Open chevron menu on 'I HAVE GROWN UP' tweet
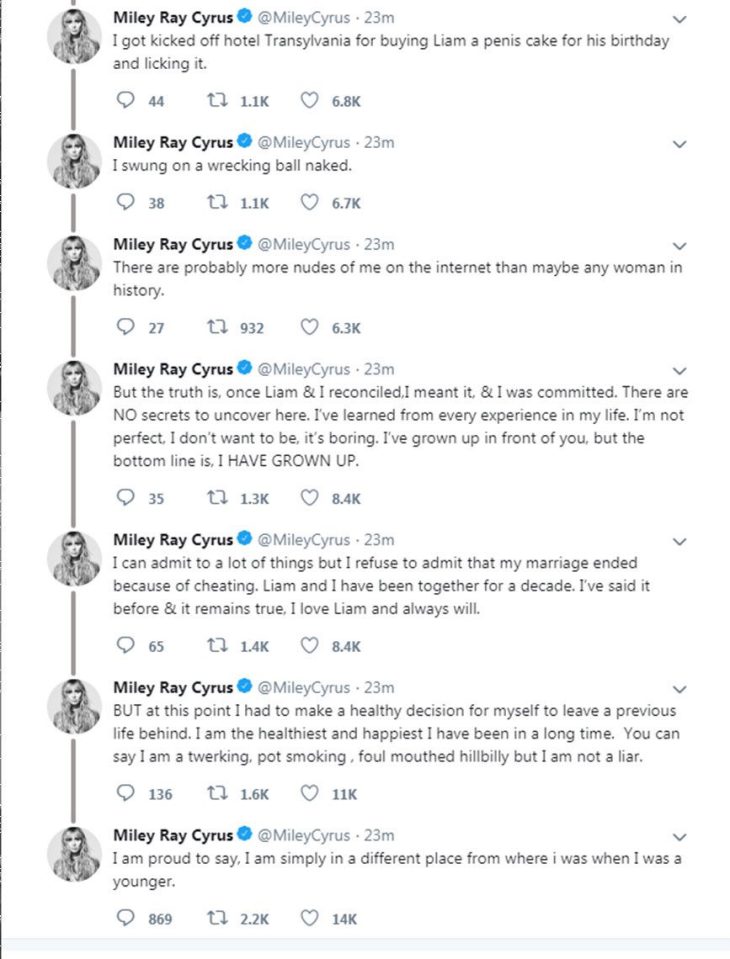 coord(679,371)
